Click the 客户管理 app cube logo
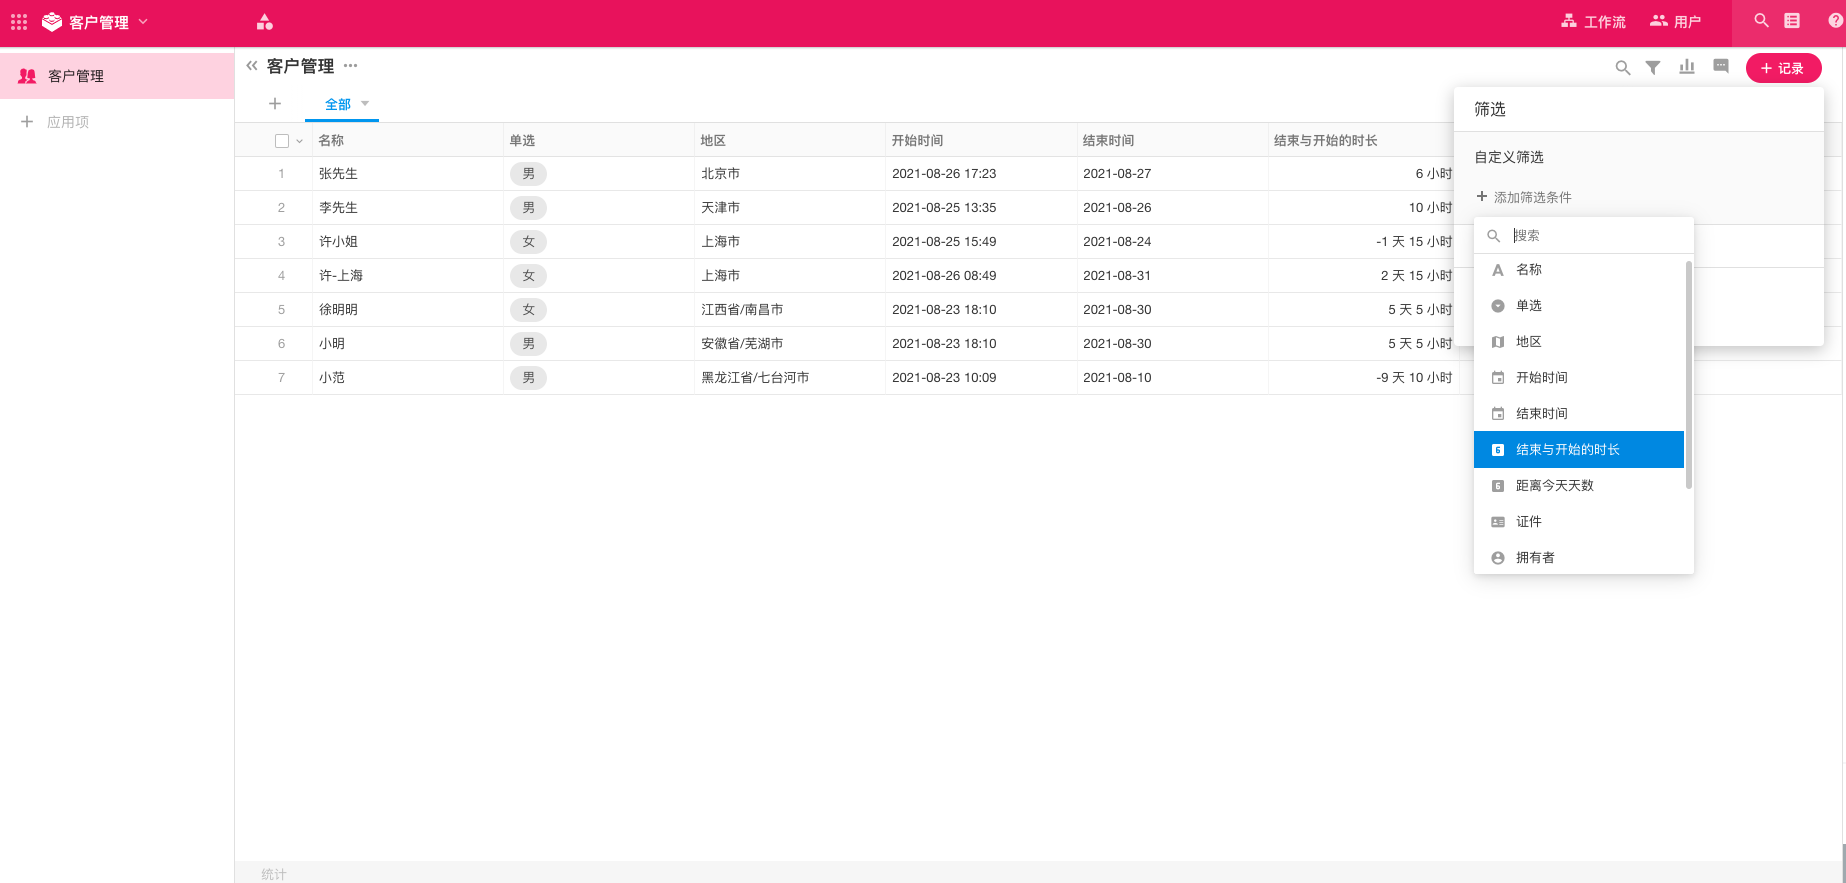 [52, 21]
